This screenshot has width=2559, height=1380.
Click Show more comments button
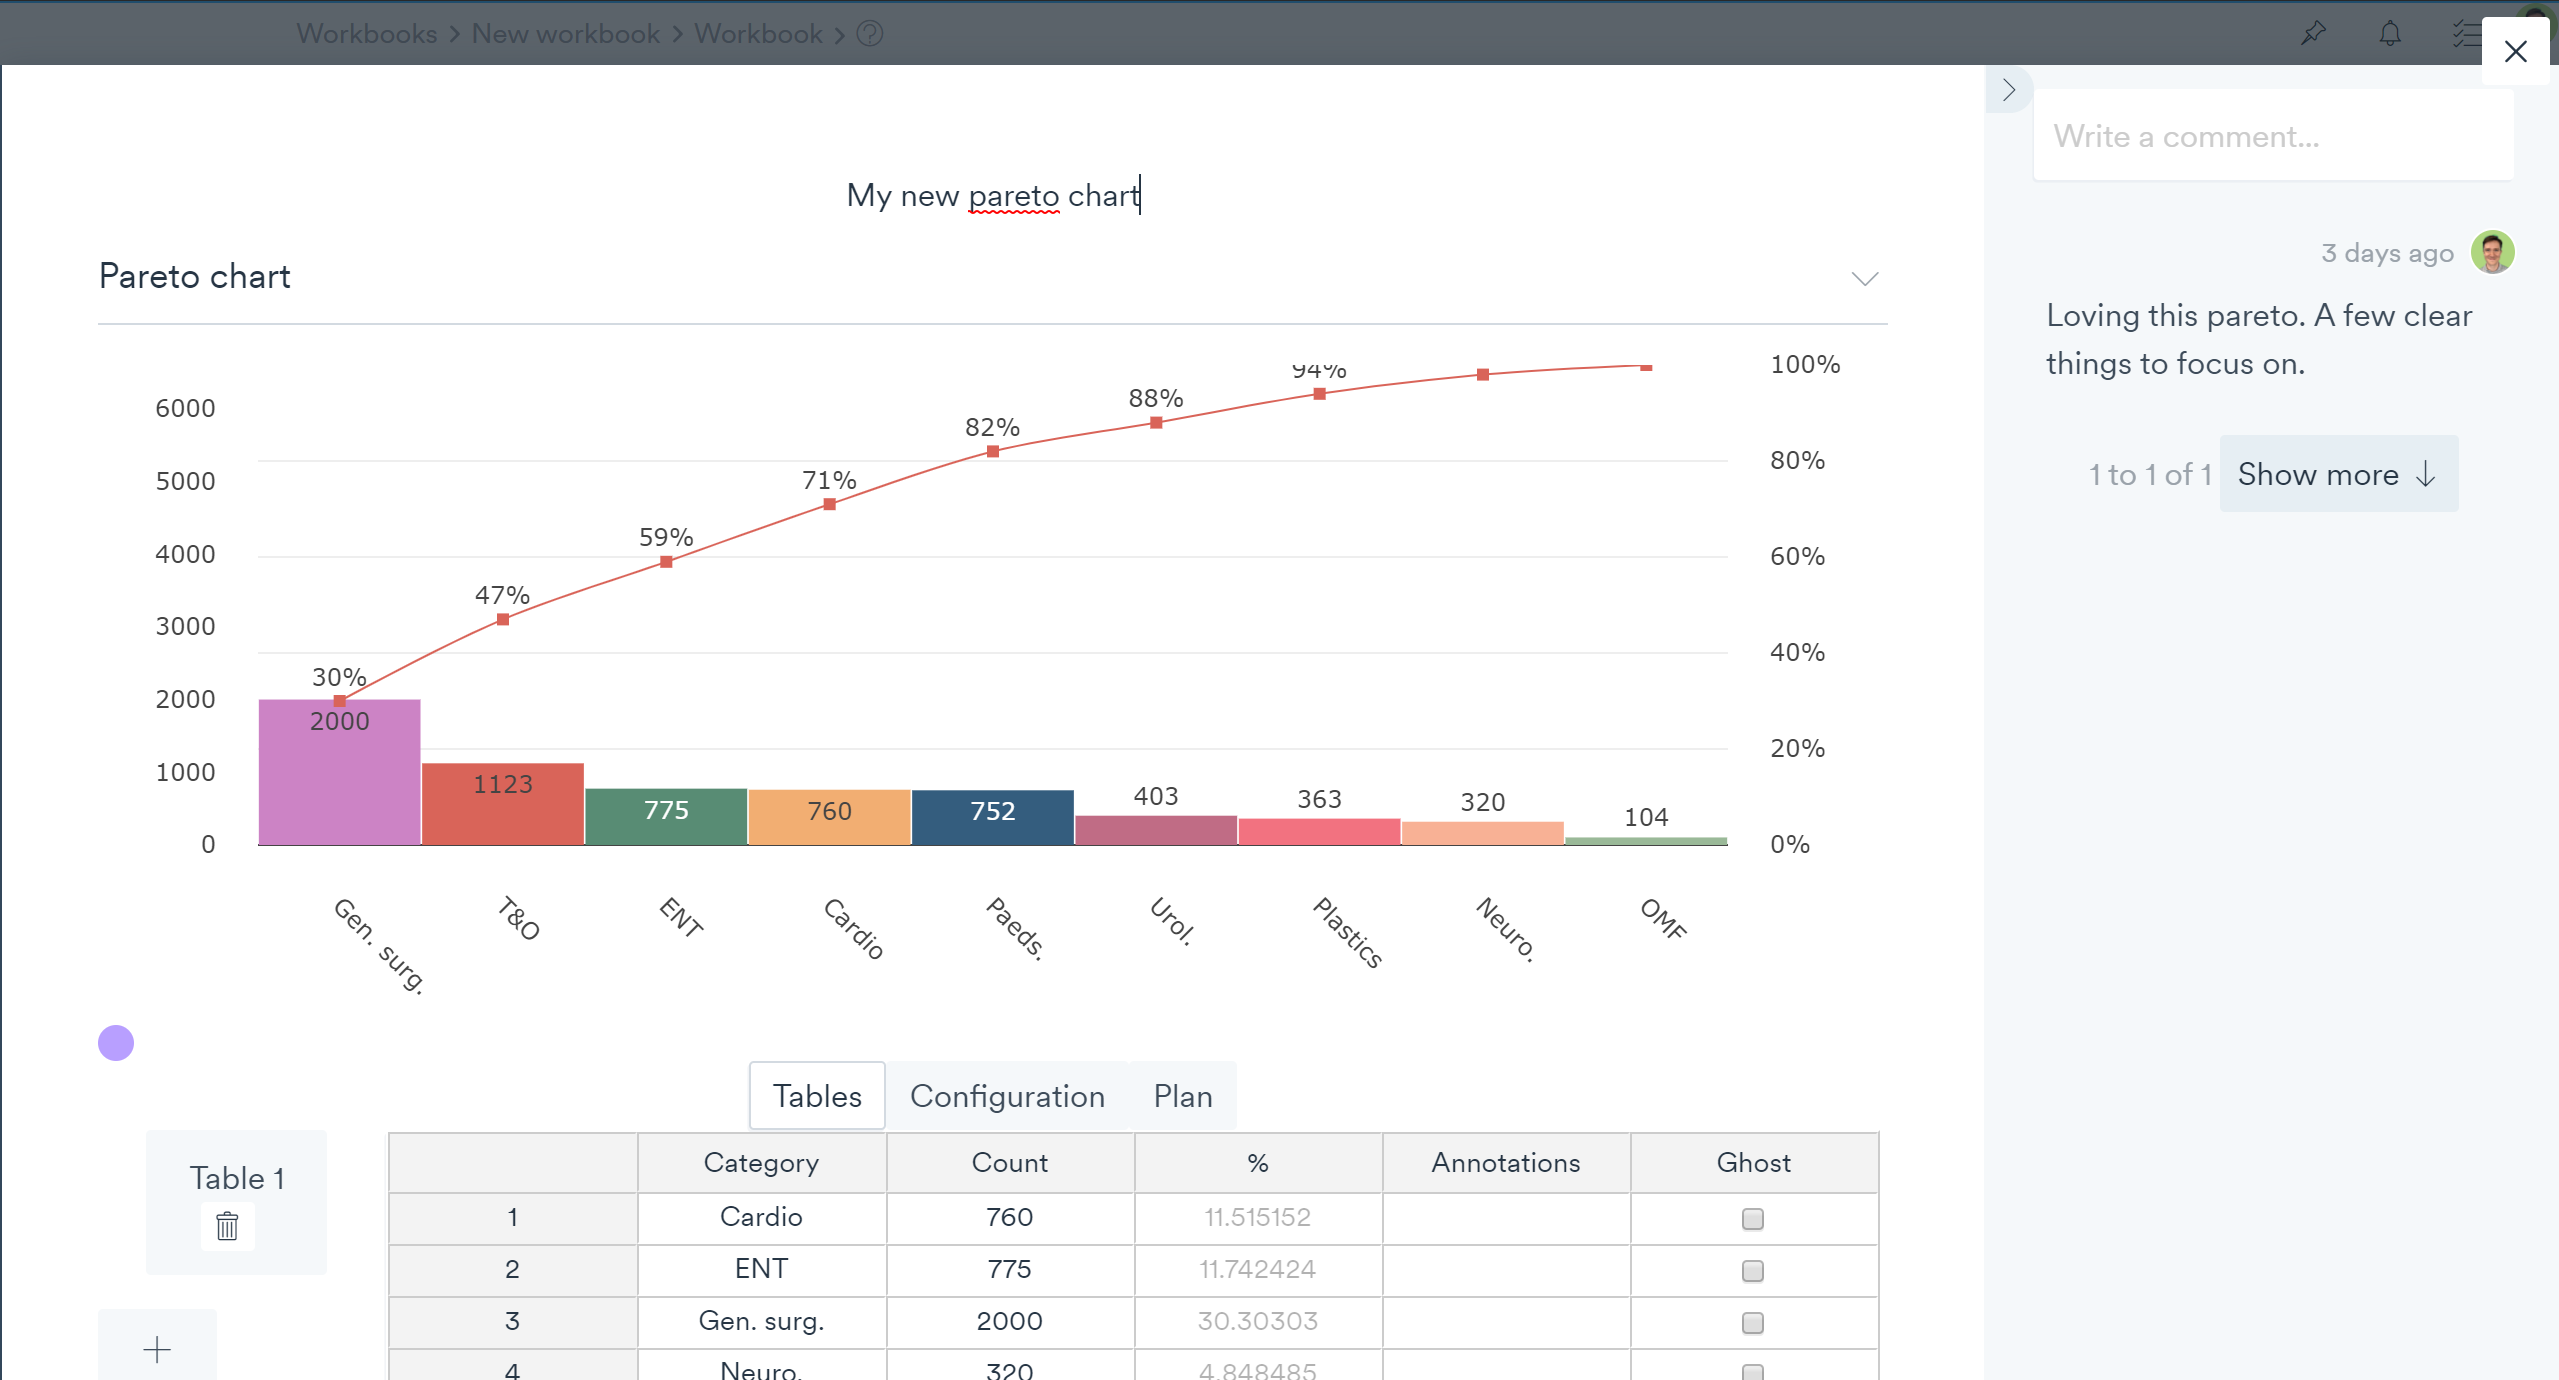tap(2337, 474)
